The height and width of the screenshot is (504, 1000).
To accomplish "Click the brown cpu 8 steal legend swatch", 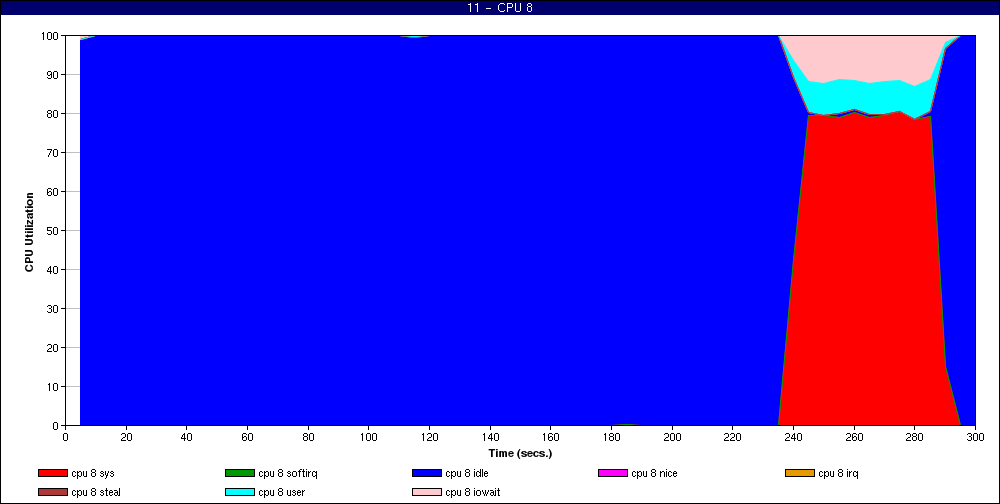I will pyautogui.click(x=53, y=493).
